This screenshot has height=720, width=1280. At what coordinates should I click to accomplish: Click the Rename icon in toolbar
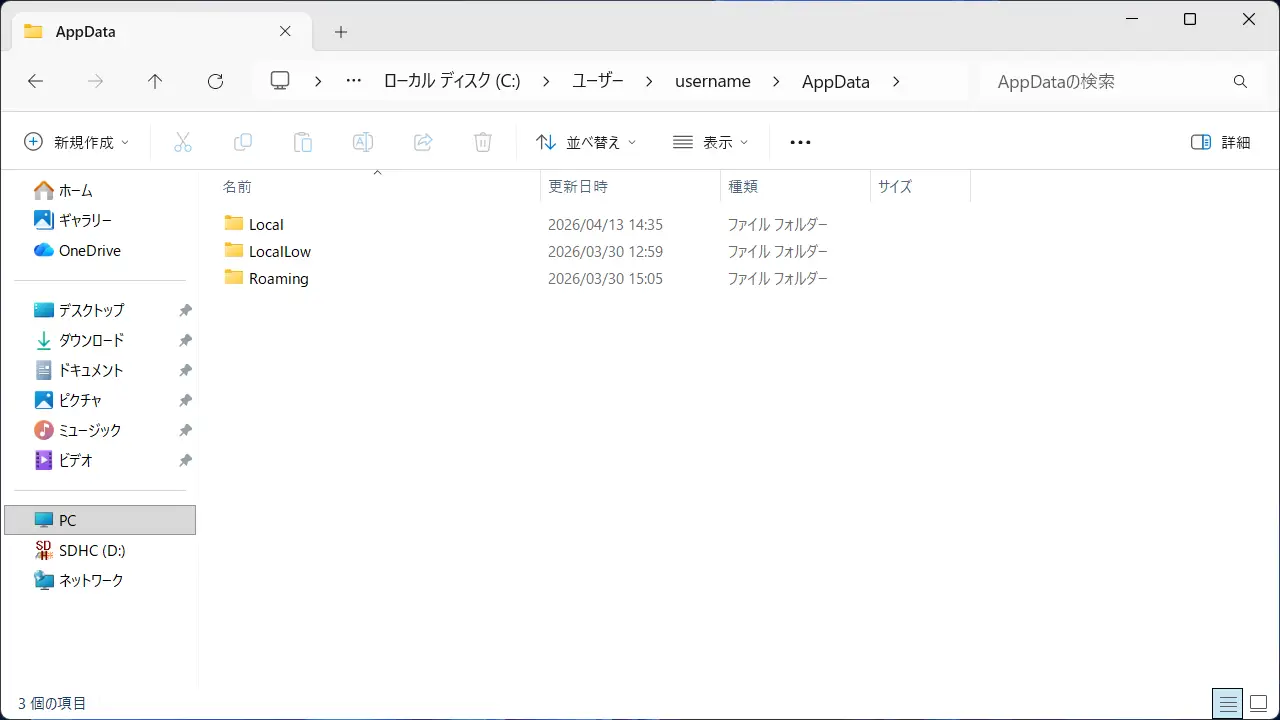tap(363, 142)
